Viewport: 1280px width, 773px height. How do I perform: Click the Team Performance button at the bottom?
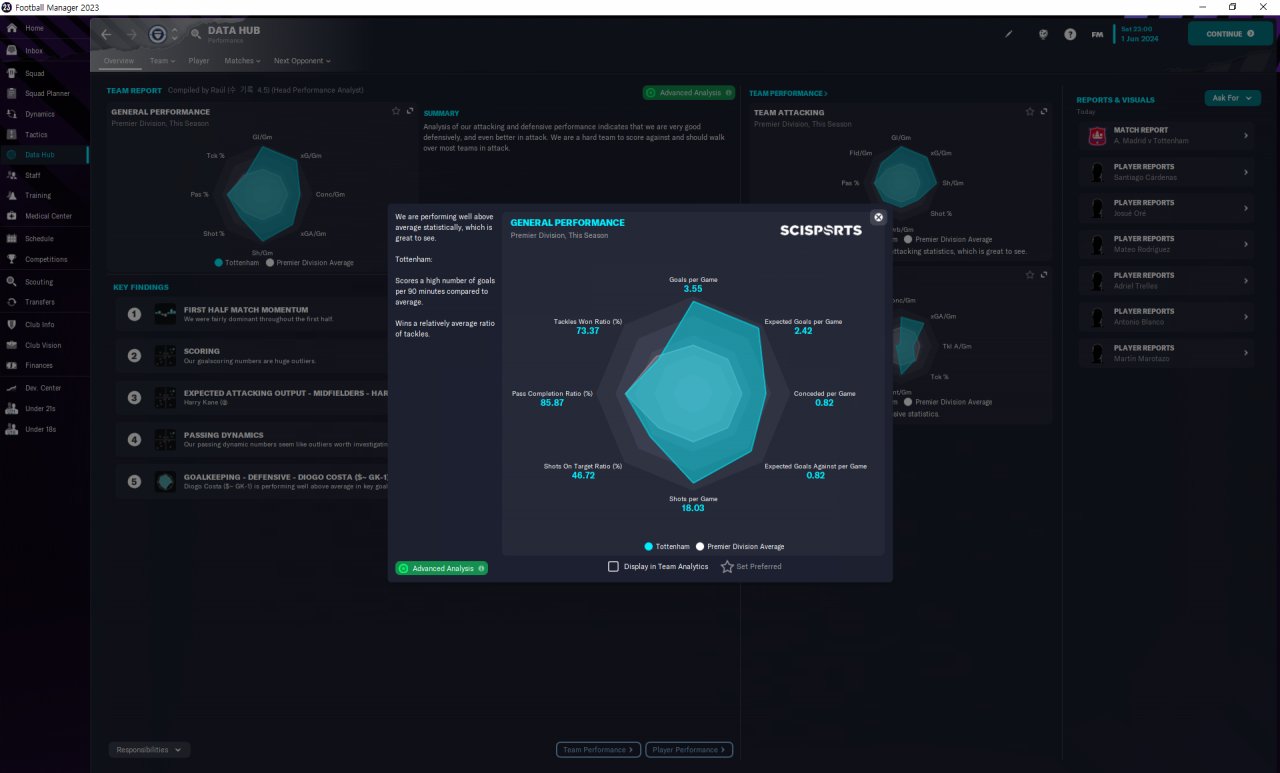click(x=598, y=749)
